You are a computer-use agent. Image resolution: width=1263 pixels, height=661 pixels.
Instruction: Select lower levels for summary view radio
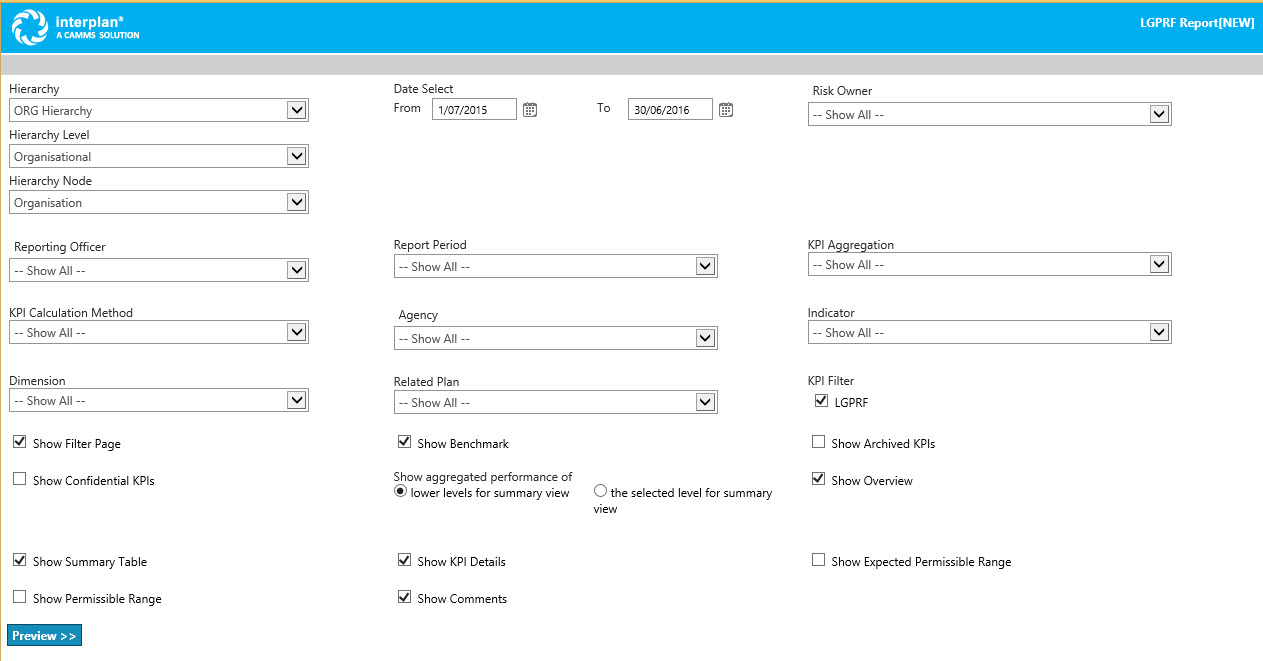pyautogui.click(x=401, y=491)
